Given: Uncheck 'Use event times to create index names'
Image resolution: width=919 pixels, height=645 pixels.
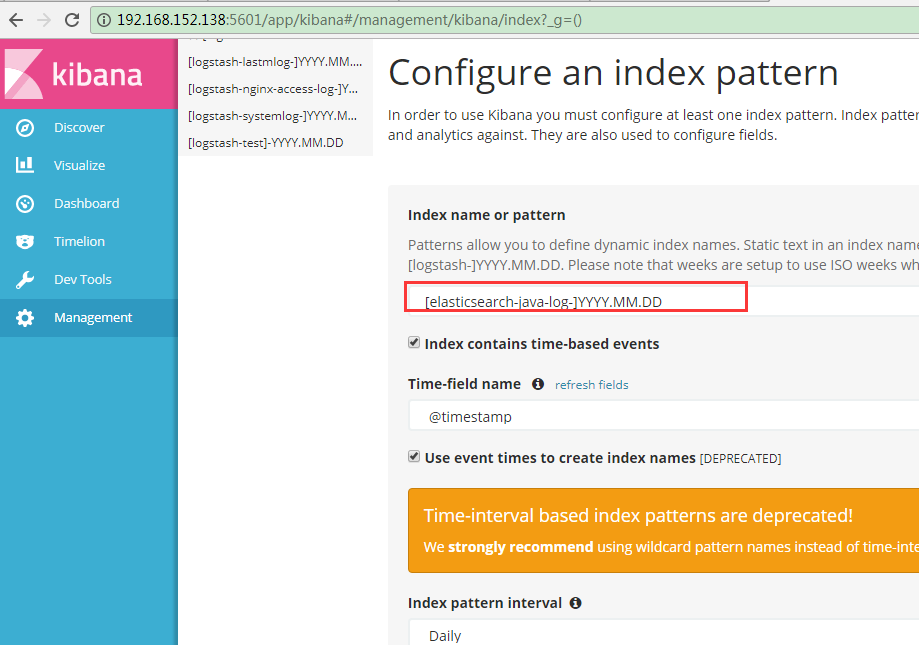Looking at the screenshot, I should (414, 456).
